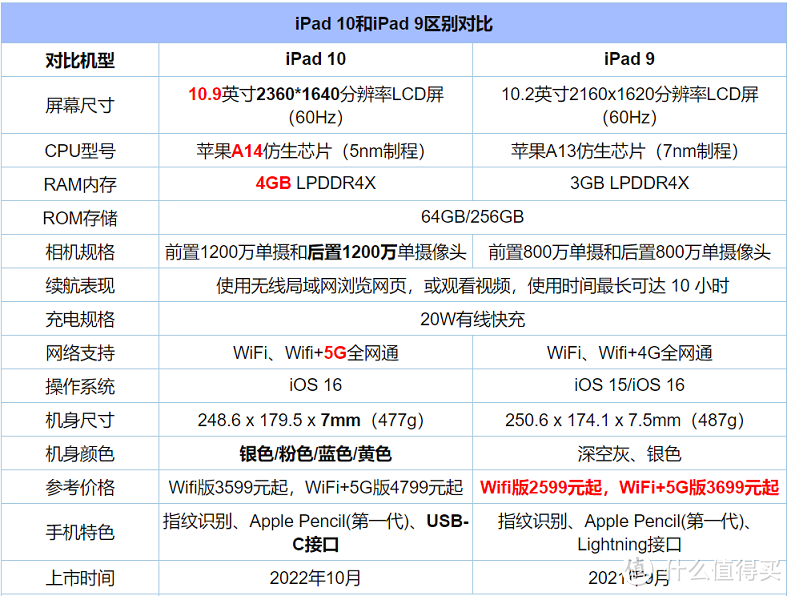This screenshot has width=791, height=596.
Task: Select the '机身颜色' row label
Action: point(80,454)
